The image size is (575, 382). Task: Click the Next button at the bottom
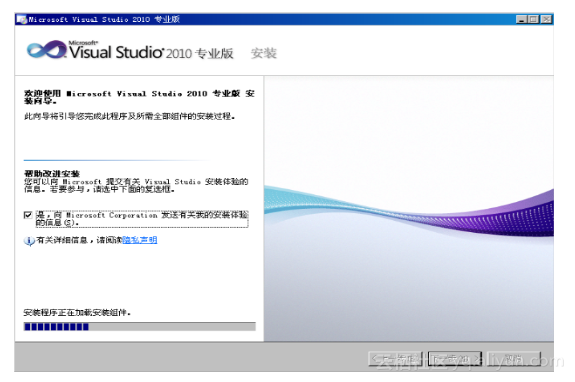click(x=455, y=359)
